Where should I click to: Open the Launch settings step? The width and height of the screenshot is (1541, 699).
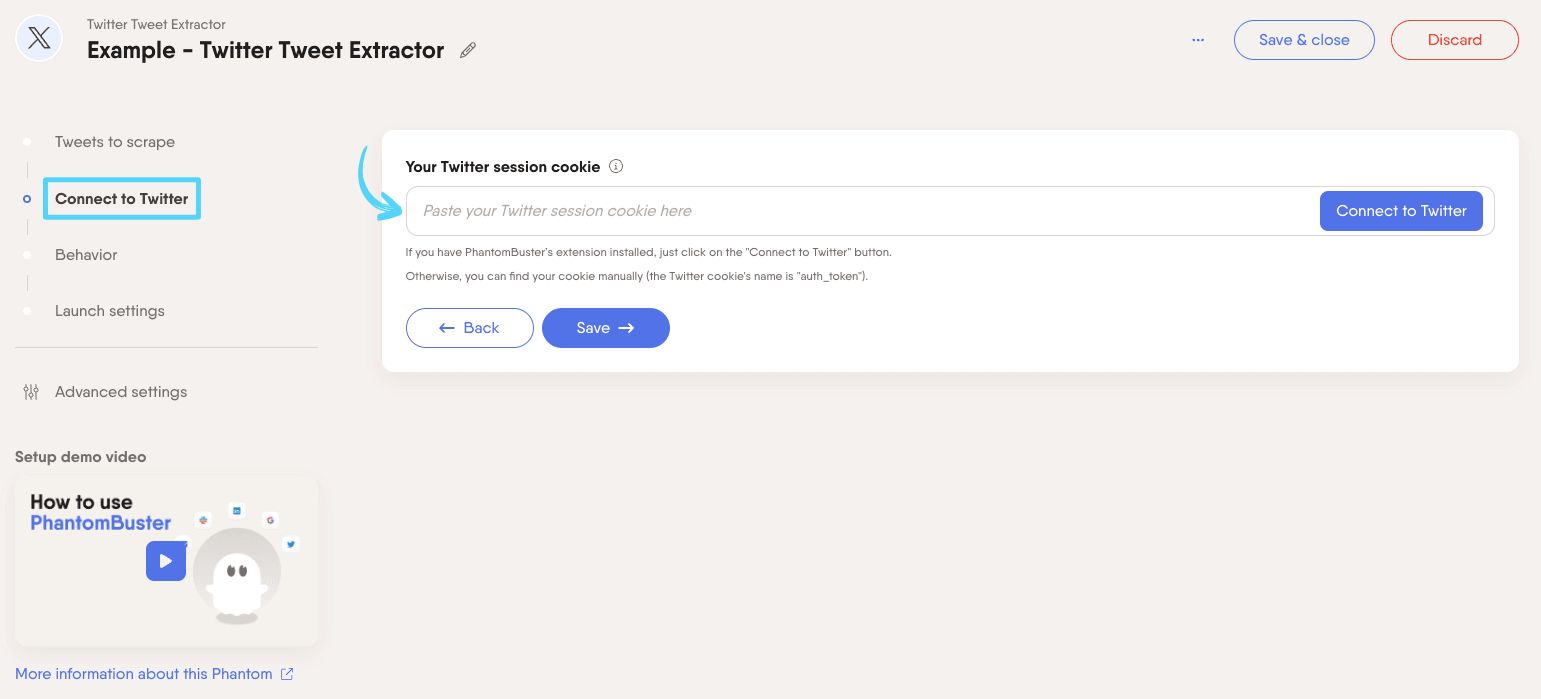(x=110, y=311)
